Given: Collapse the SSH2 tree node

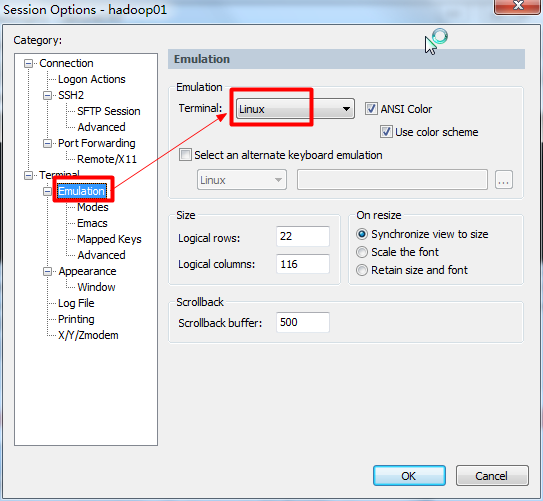Looking at the screenshot, I should (x=47, y=95).
